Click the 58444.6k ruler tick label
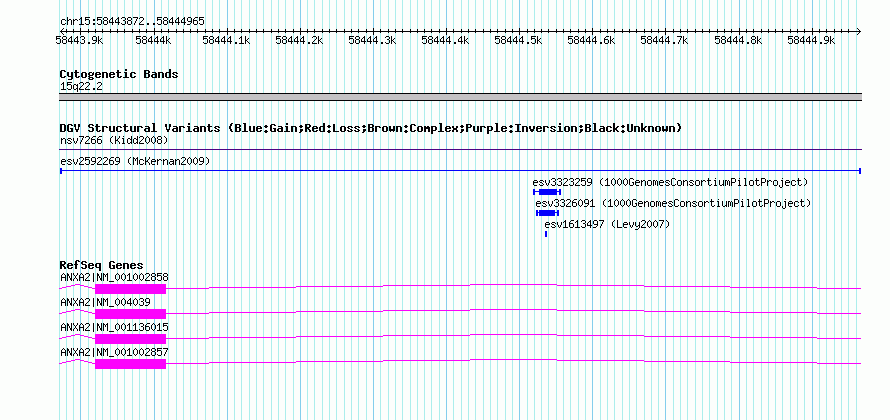890x420 pixels. 591,40
